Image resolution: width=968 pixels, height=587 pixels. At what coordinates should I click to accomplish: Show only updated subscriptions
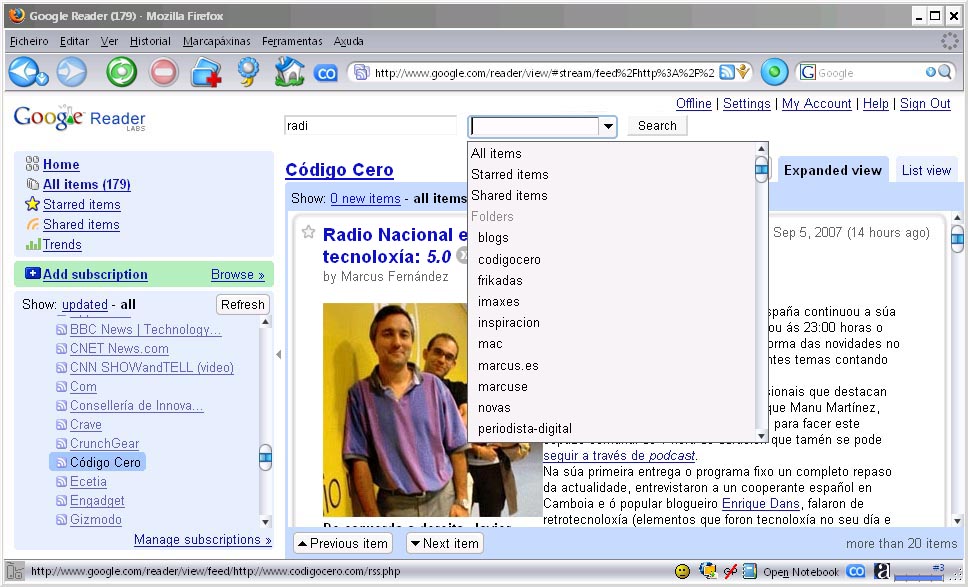click(85, 304)
